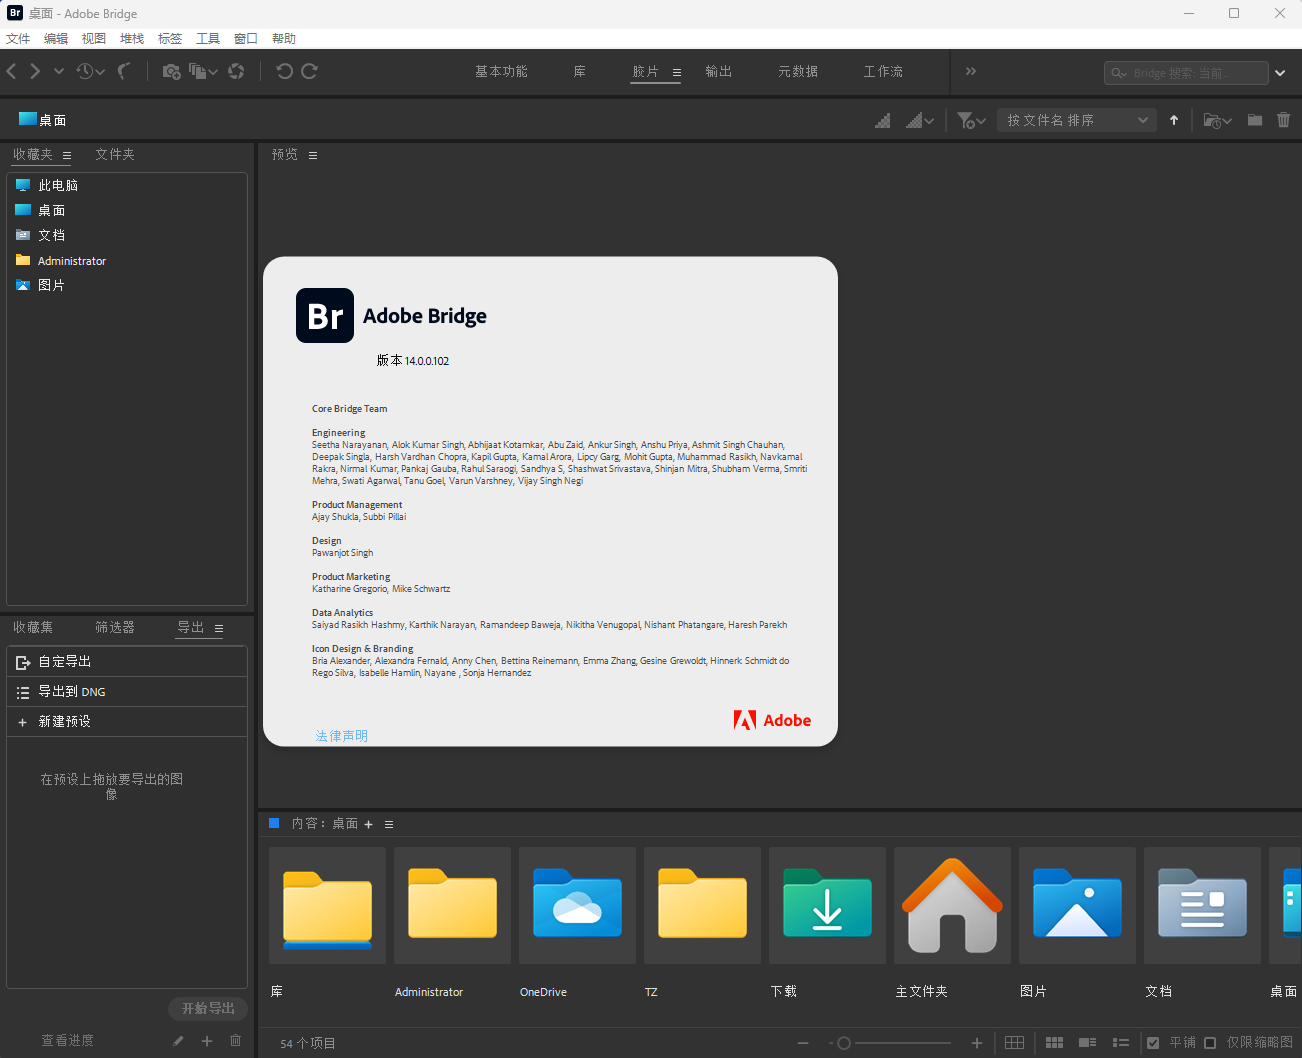Toggle ascending sort order arrow
Viewport: 1302px width, 1058px height.
[1174, 120]
